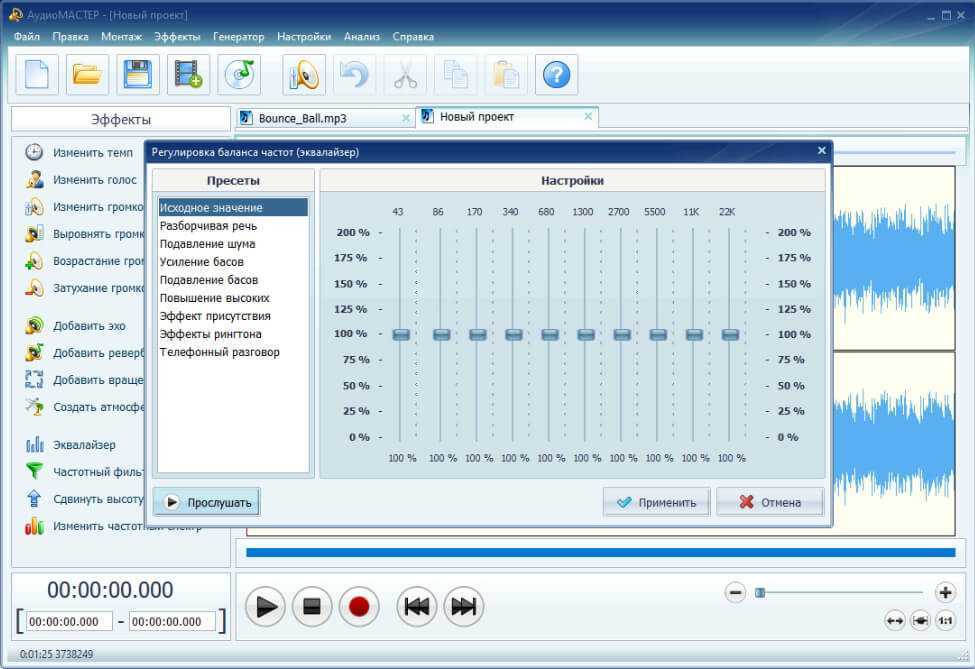975x669 pixels.
Task: Click the Применить button
Action: coord(656,502)
